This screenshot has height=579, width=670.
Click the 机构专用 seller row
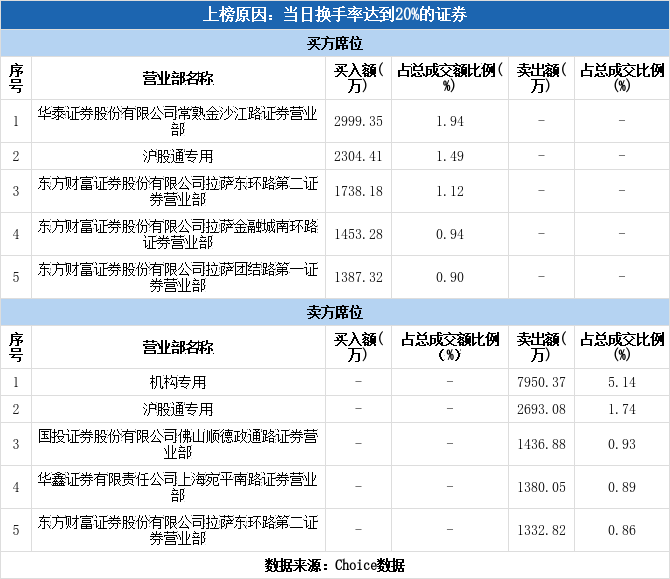coord(178,382)
